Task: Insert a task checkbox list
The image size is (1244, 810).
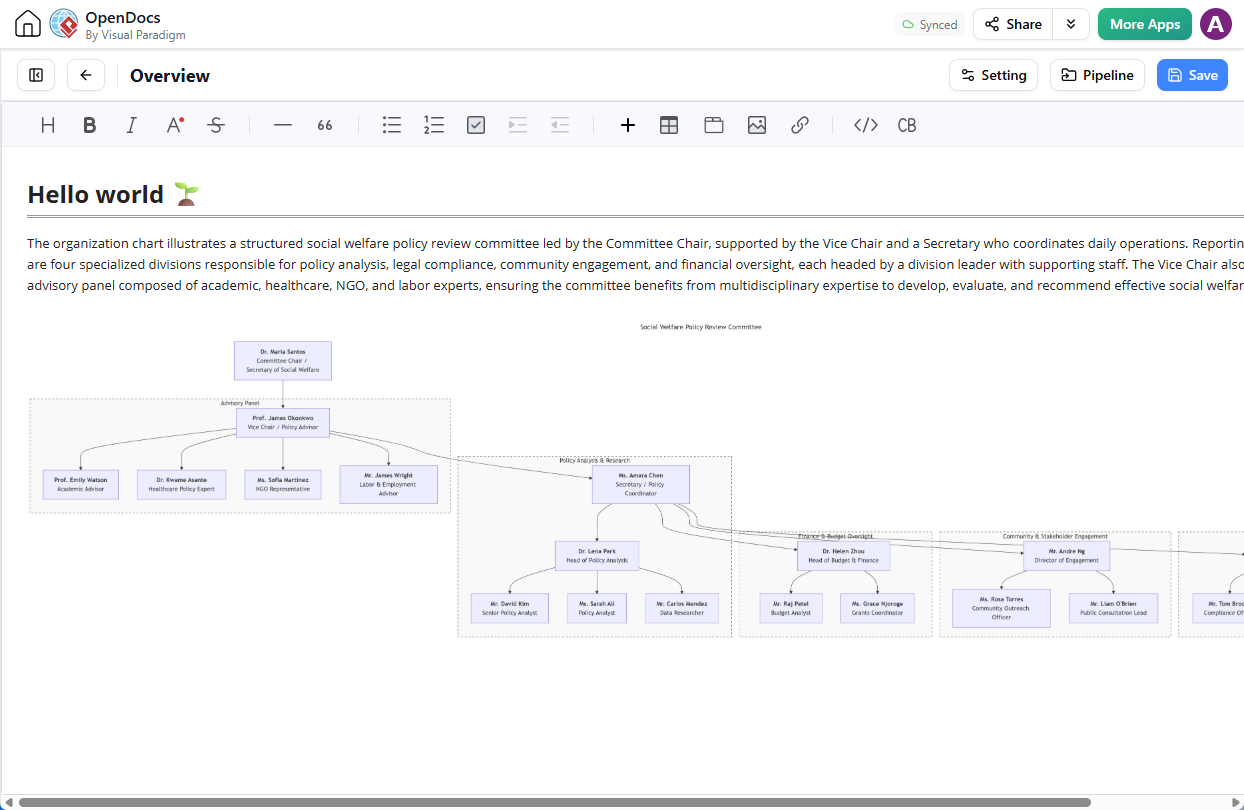Action: [x=476, y=125]
